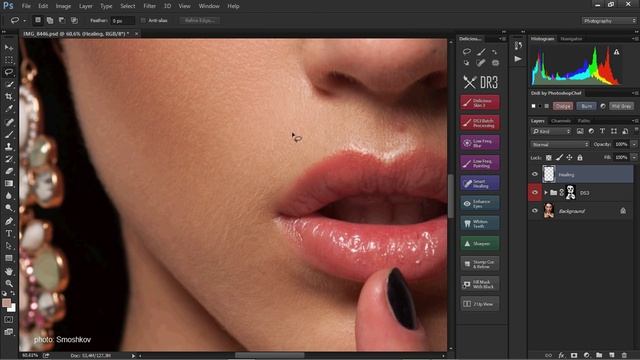Open layer style fx menu

coord(561,355)
